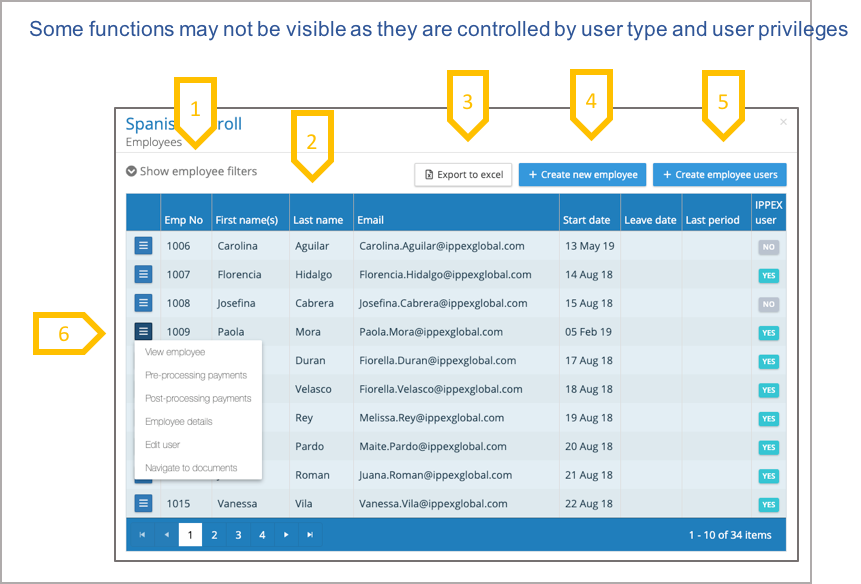Screen dimensions: 861x584
Task: Toggle IPPEX user NO badge for Carolina
Action: tap(768, 247)
